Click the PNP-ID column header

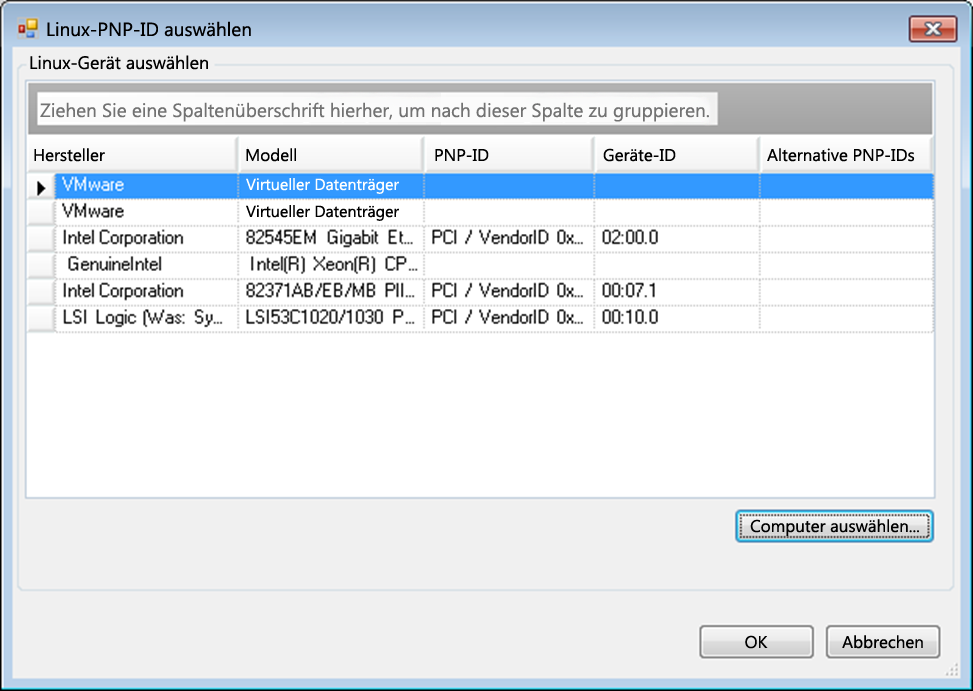tap(508, 156)
